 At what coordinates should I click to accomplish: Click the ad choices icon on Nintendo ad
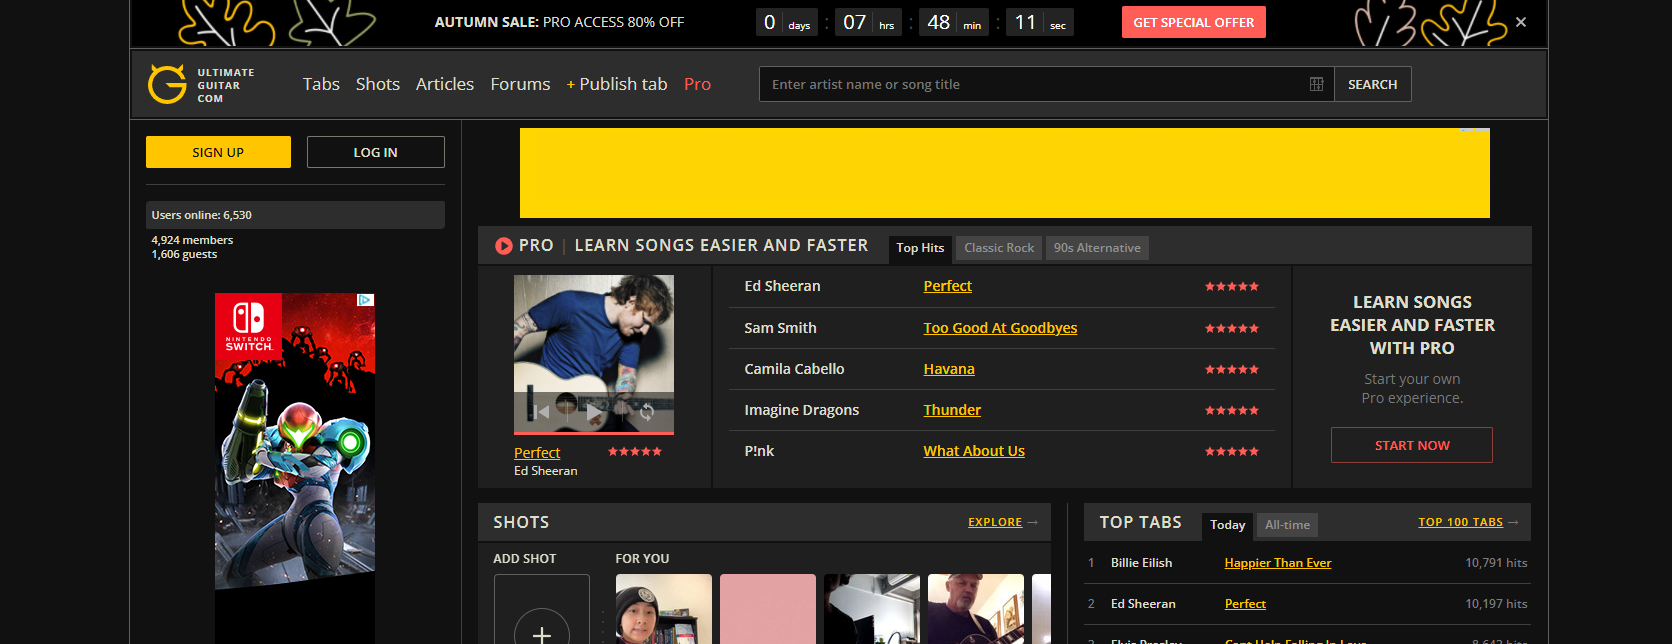pos(366,300)
